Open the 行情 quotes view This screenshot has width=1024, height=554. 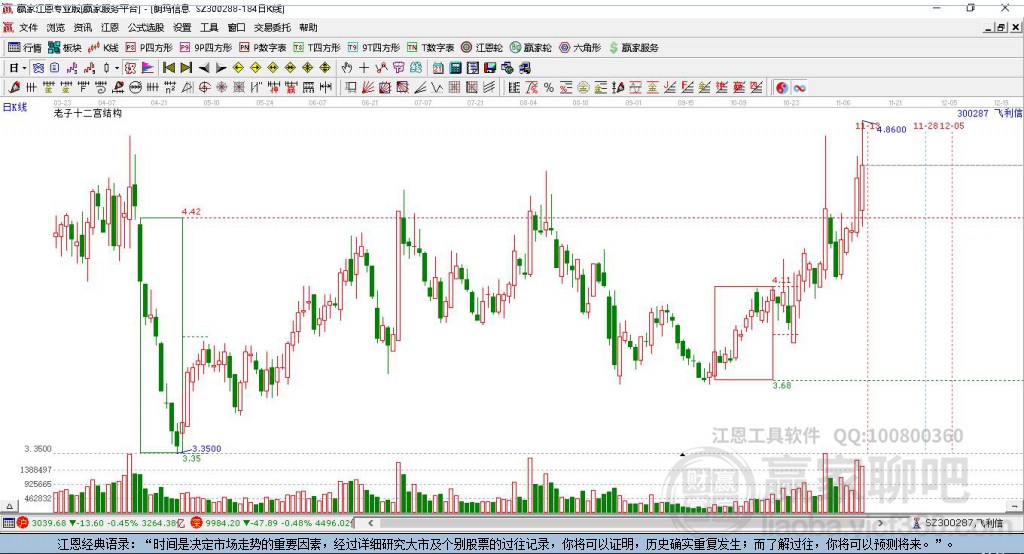click(25, 48)
